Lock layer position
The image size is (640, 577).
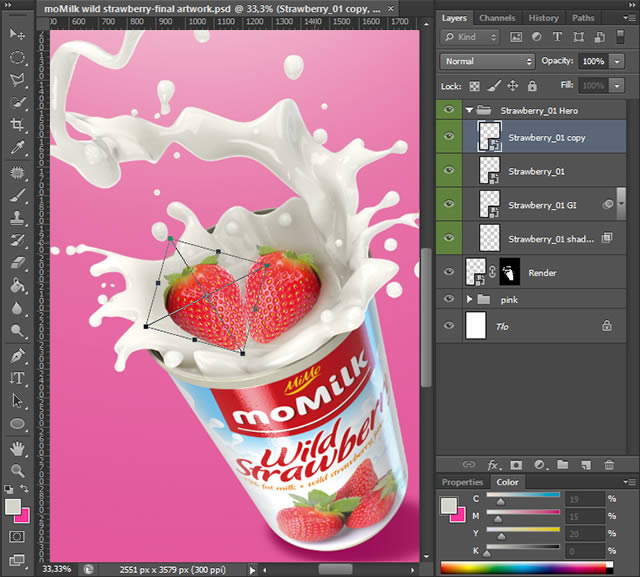[513, 86]
